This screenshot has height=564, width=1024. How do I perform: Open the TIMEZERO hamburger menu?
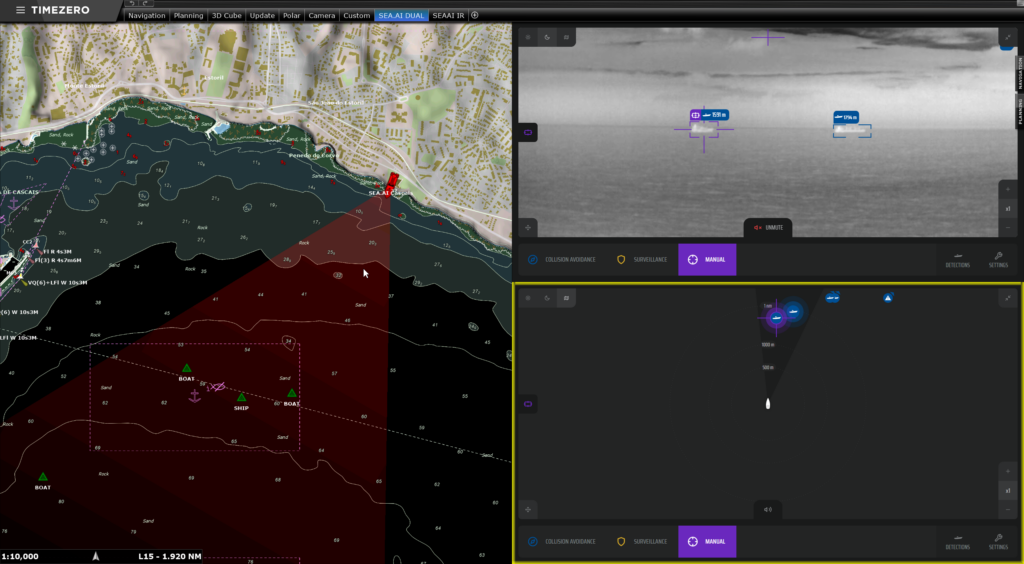tap(20, 10)
